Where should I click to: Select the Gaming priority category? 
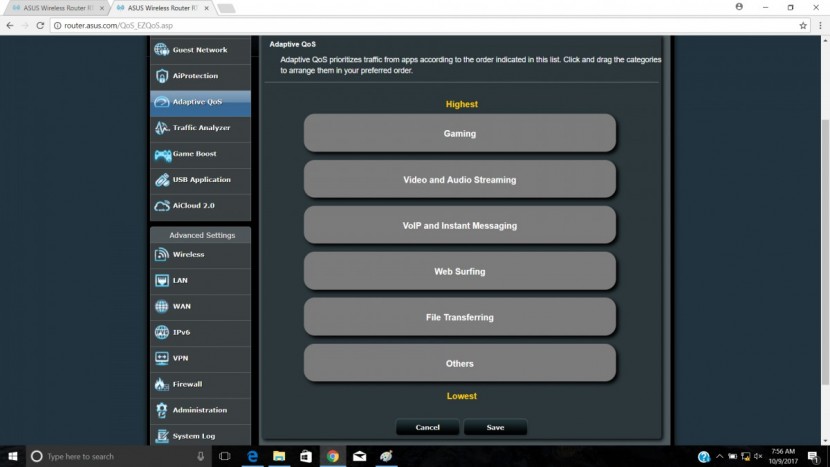click(459, 133)
